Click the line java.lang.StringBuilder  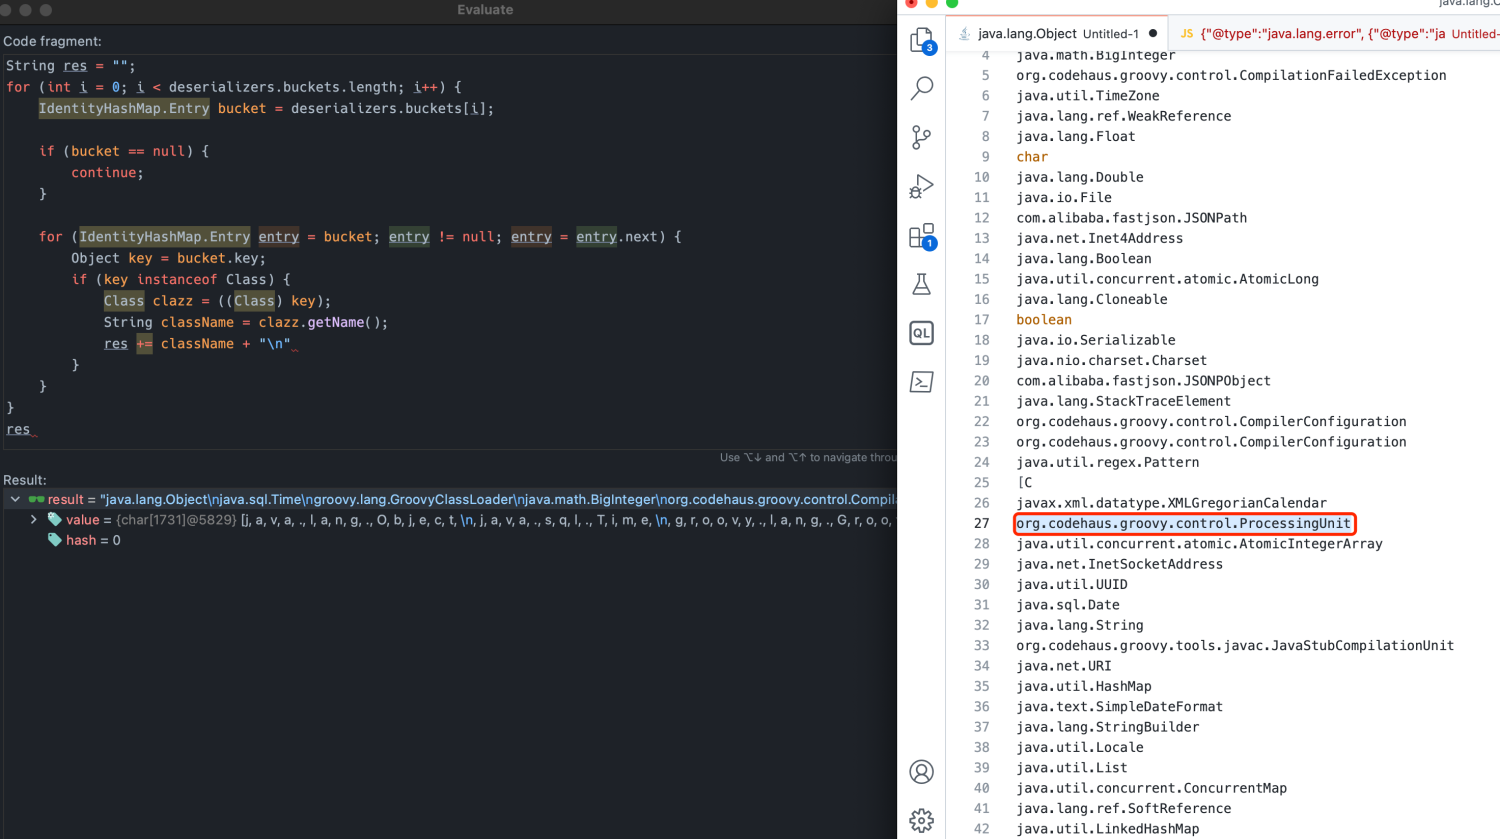pos(1107,727)
